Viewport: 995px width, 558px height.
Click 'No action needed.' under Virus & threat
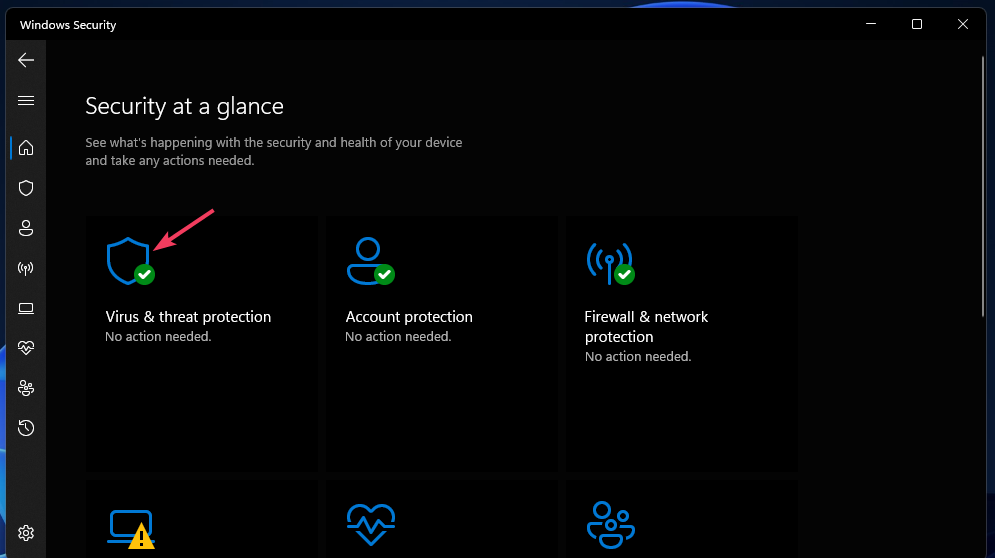click(158, 336)
